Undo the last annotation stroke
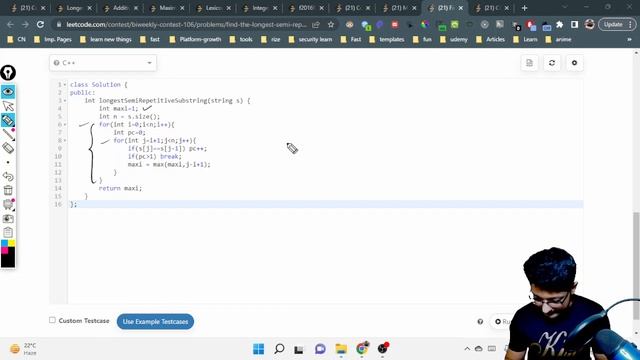 tap(8, 176)
